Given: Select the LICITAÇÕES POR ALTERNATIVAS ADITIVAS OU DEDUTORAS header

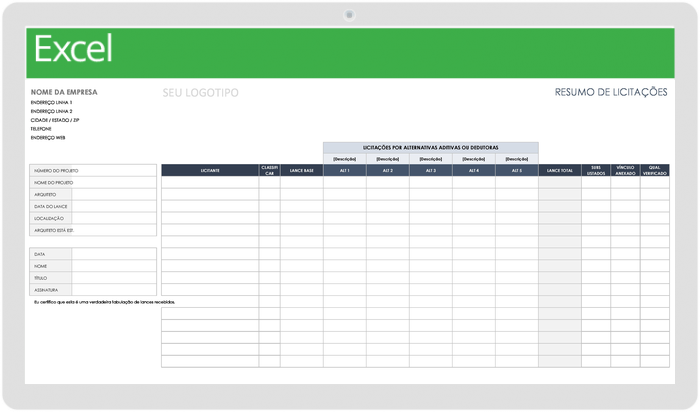Looking at the screenshot, I should [431, 148].
